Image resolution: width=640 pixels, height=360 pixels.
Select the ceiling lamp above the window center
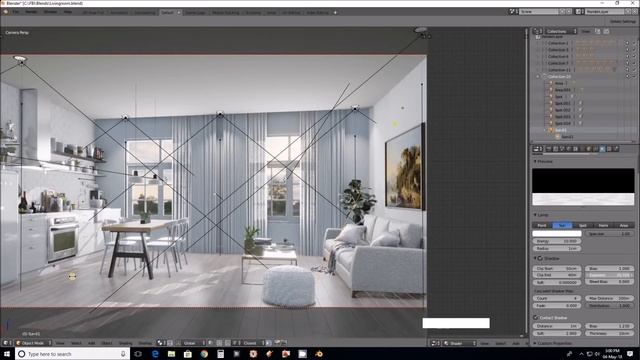pyautogui.click(x=220, y=114)
